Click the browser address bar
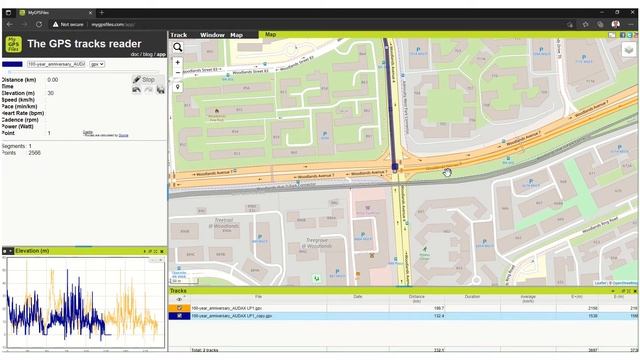 306,24
